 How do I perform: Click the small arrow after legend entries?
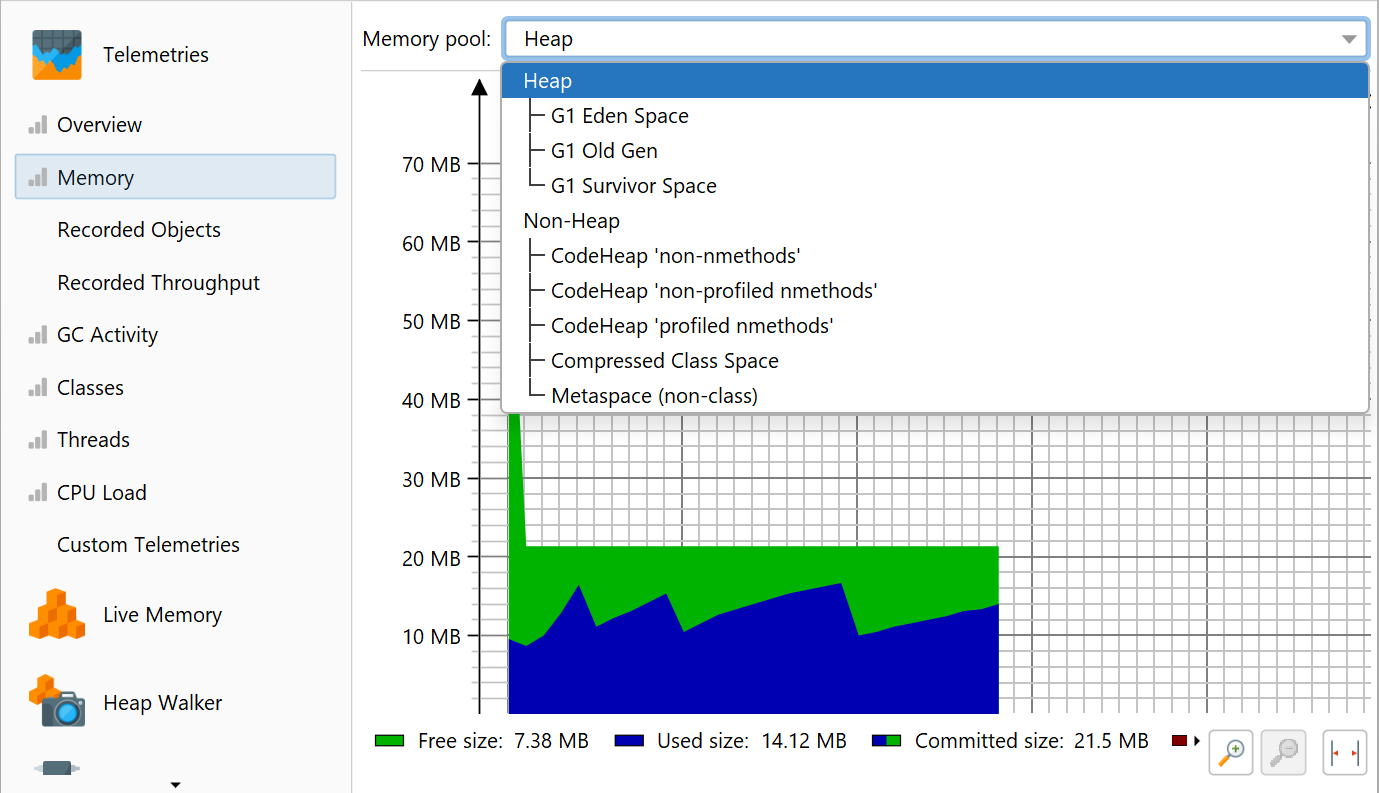(x=1196, y=741)
